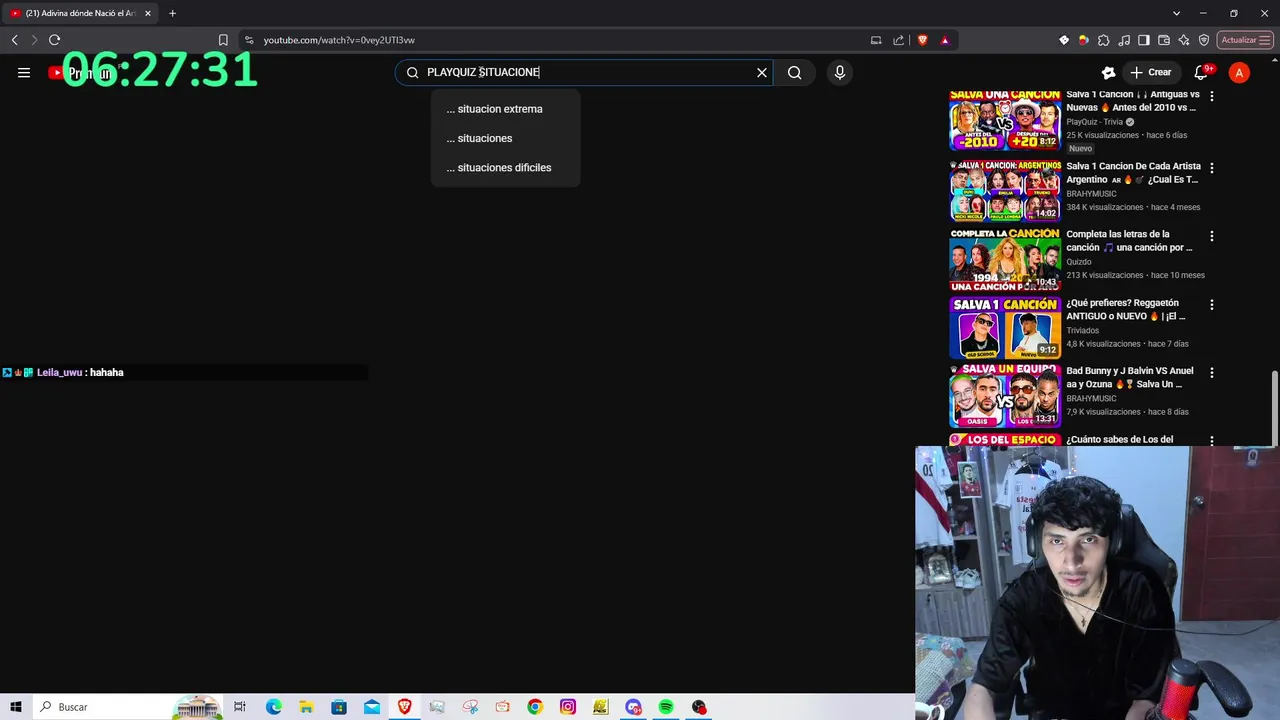Open the Snipping Tool taskbar icon
The width and height of the screenshot is (1280, 720).
coord(470,707)
